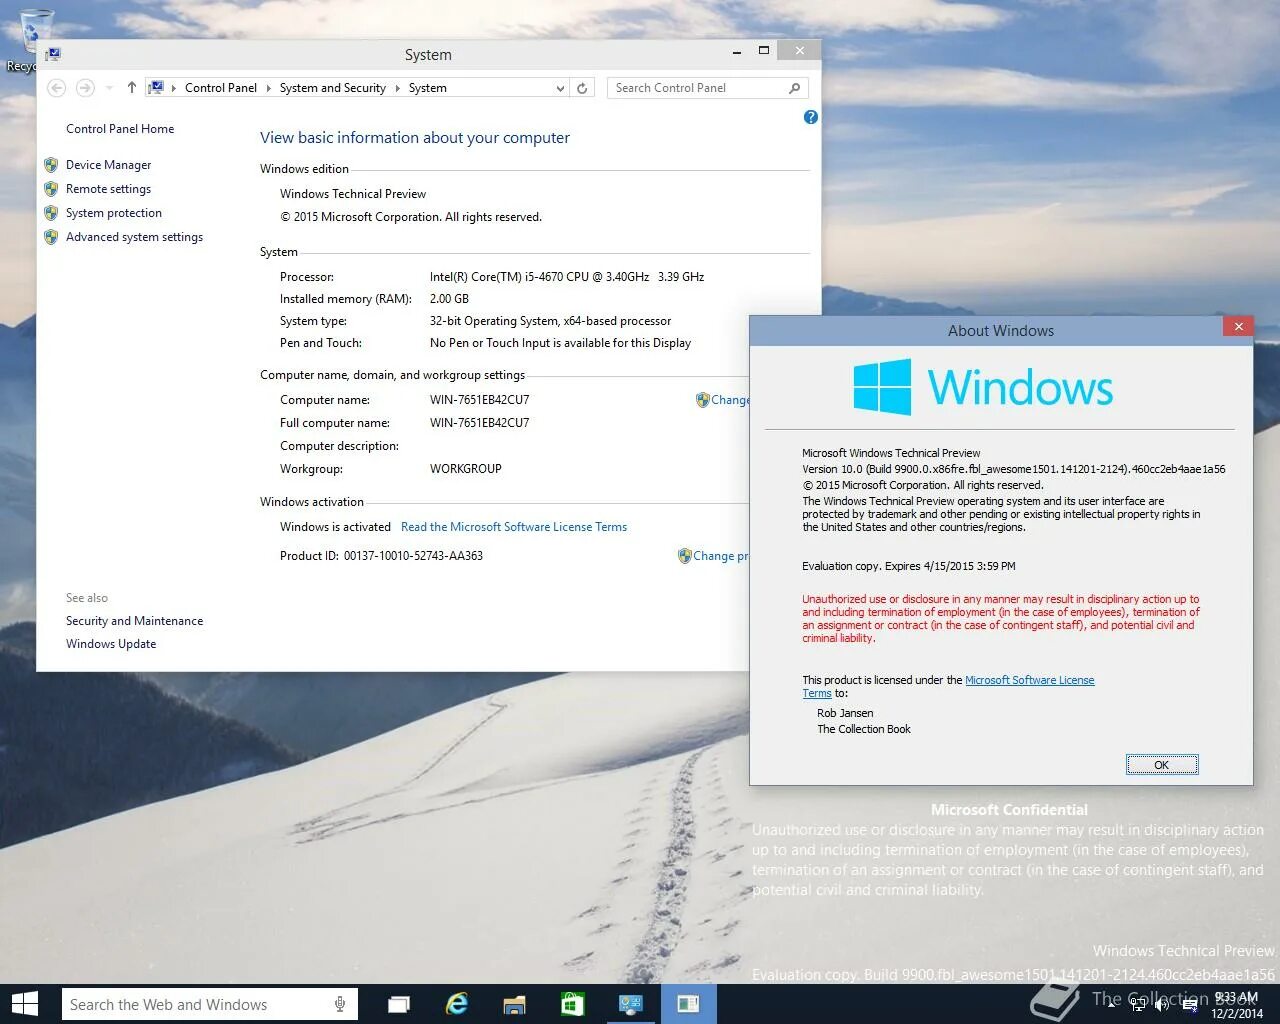Open Task View from the taskbar
The height and width of the screenshot is (1024, 1280).
[399, 1004]
